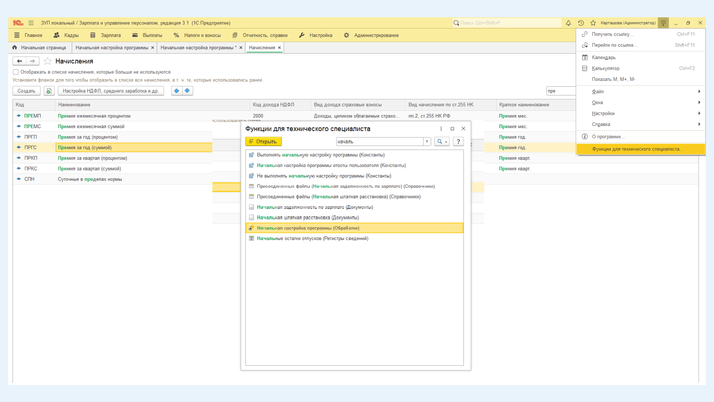Viewport: 714px width, 402px height.
Task: Click the dialog search field containing 'началь'
Action: point(378,141)
